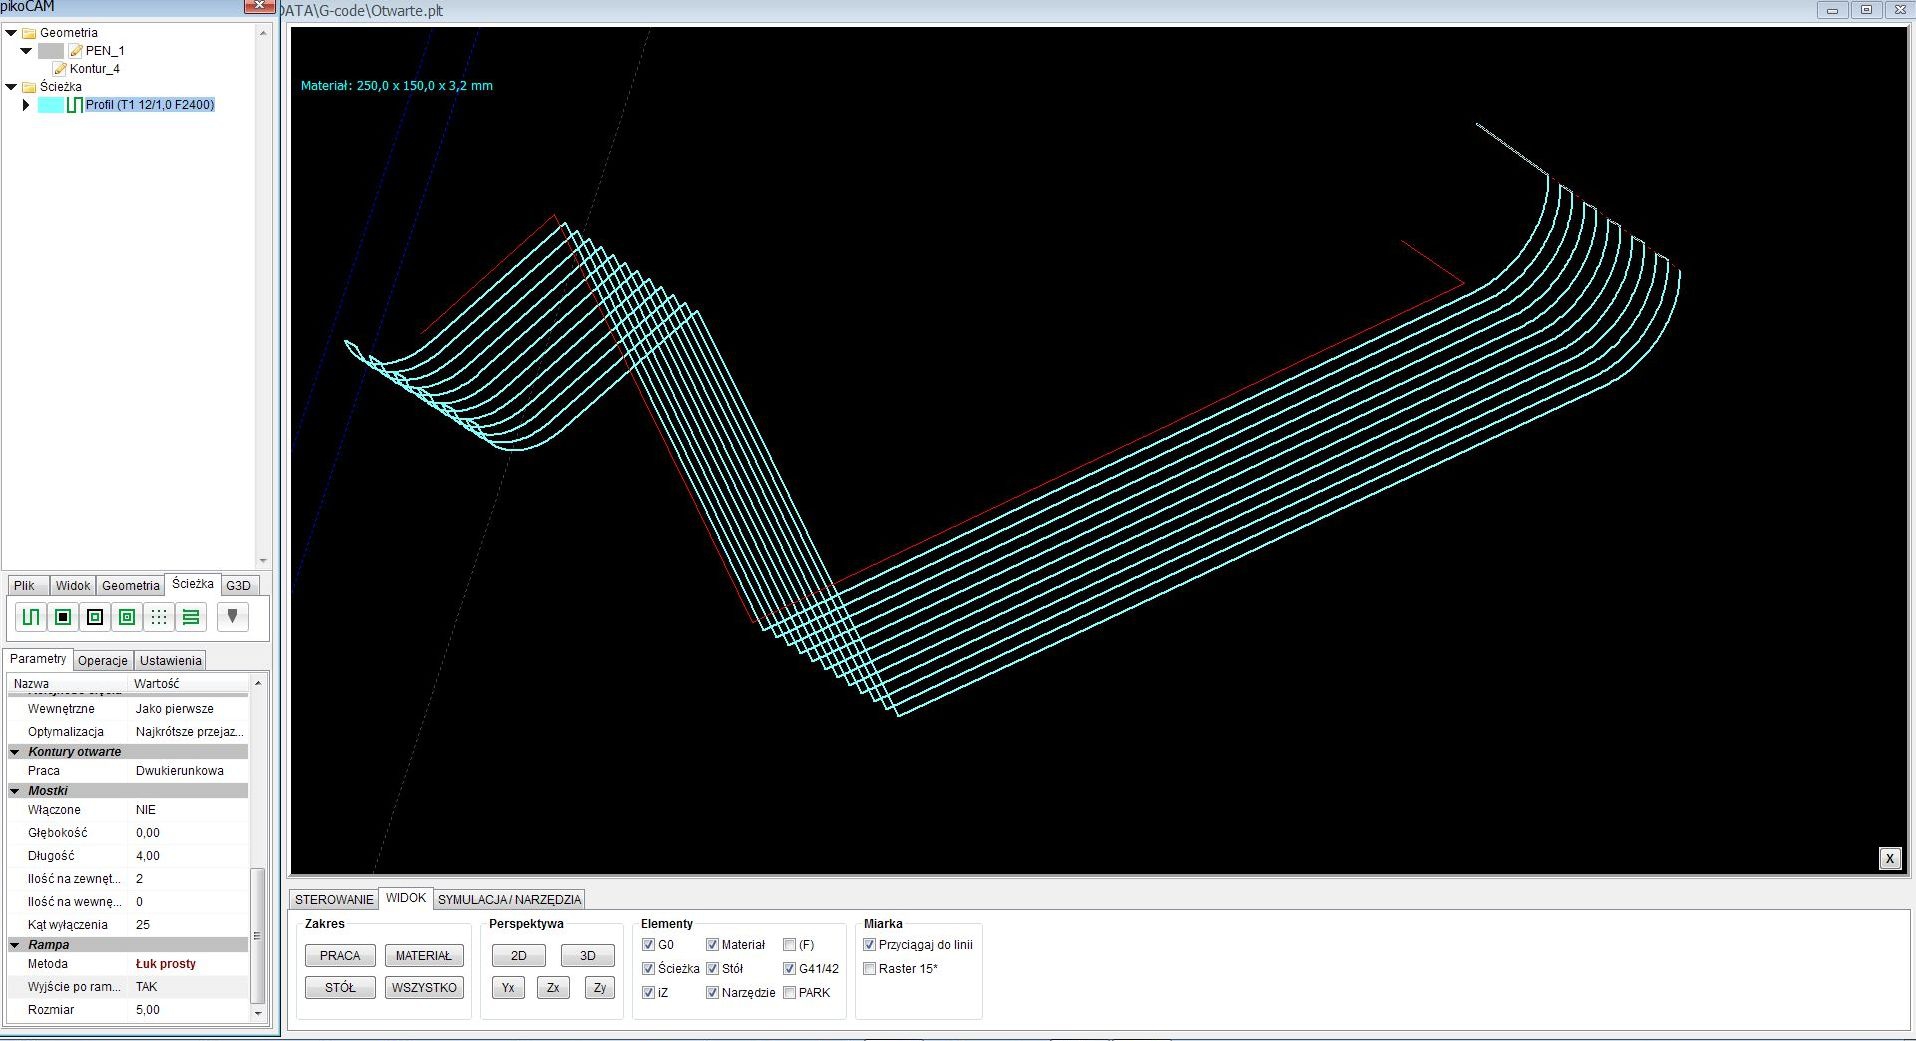
Task: Choose the black-framed square toolpath icon
Action: (x=95, y=617)
